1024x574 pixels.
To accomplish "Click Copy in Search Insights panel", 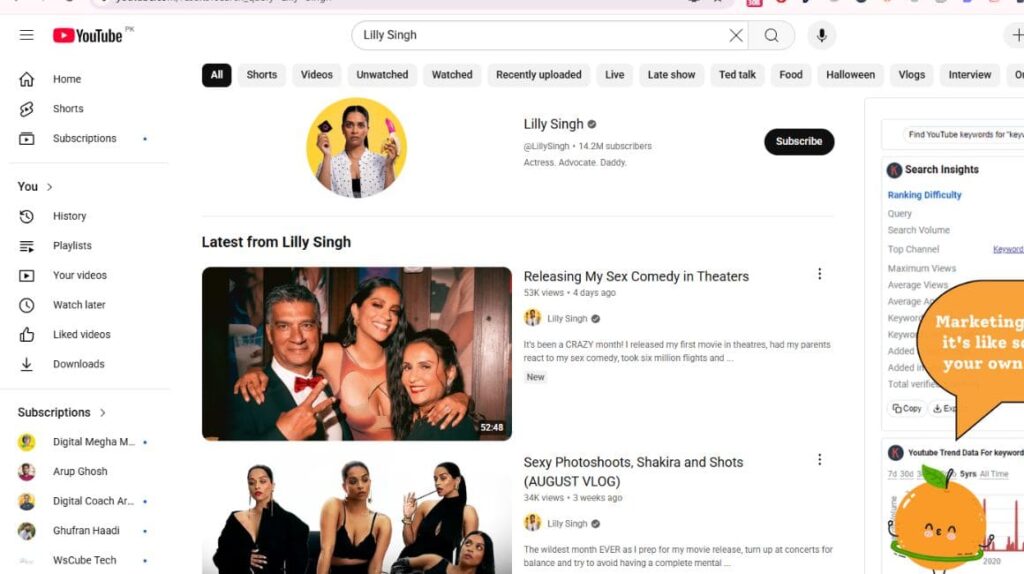I will pyautogui.click(x=907, y=408).
